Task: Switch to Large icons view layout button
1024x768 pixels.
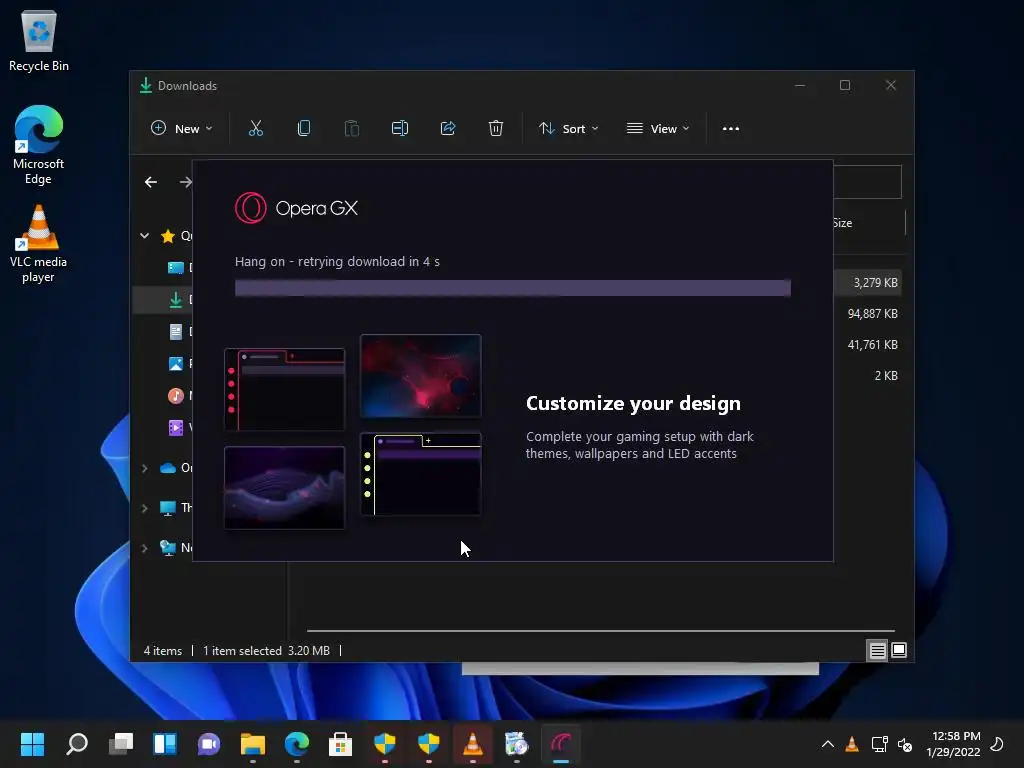Action: pos(899,650)
